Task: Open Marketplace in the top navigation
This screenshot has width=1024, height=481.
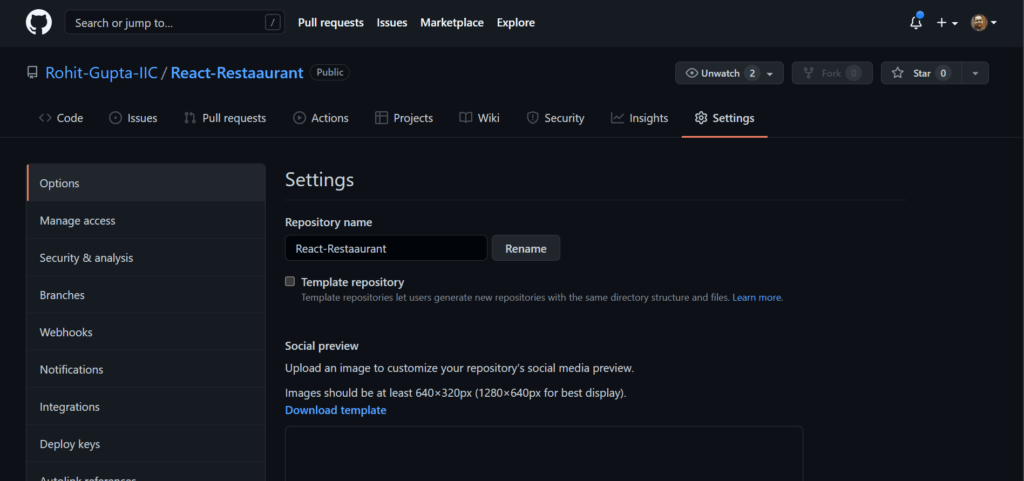Action: (x=452, y=23)
